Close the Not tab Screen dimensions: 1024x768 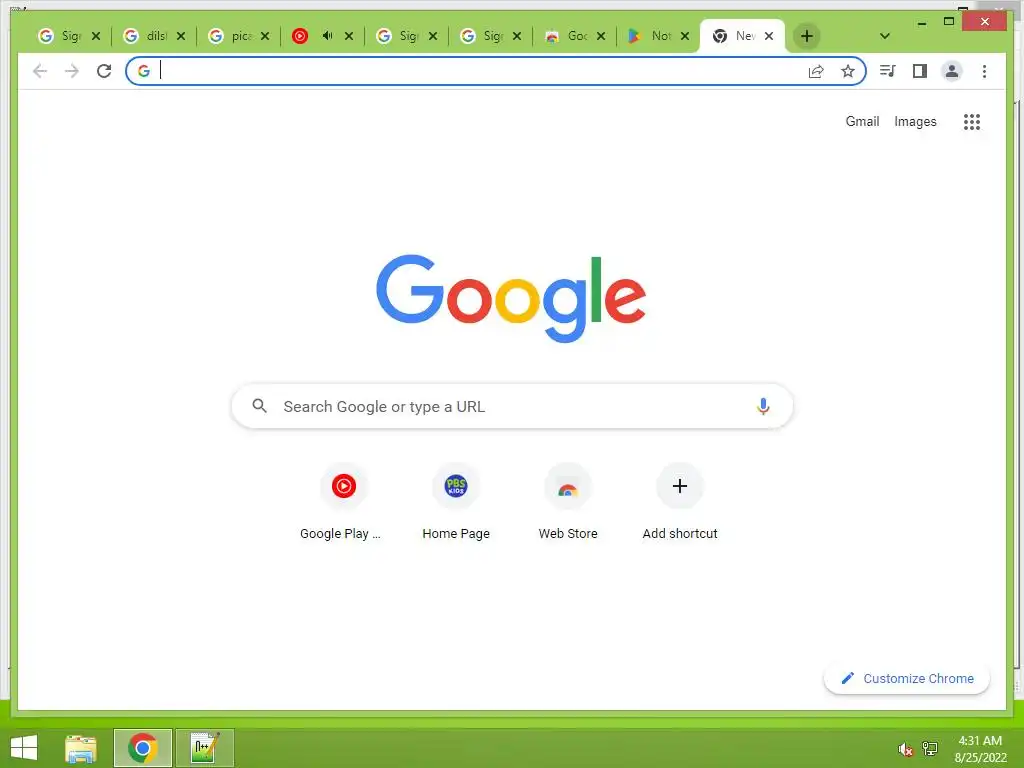click(x=685, y=36)
